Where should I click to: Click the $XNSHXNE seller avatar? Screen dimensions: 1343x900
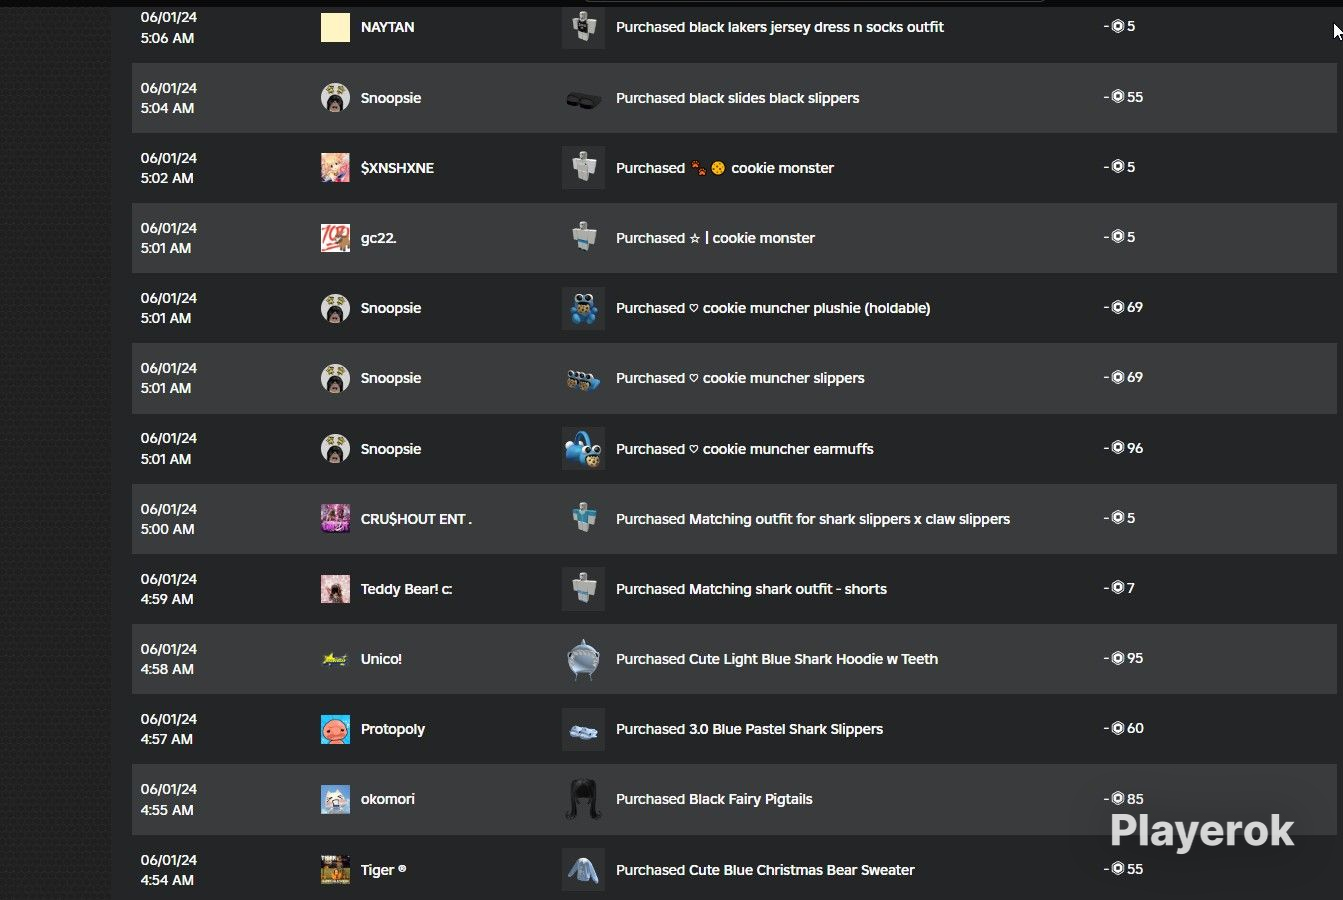tap(335, 168)
